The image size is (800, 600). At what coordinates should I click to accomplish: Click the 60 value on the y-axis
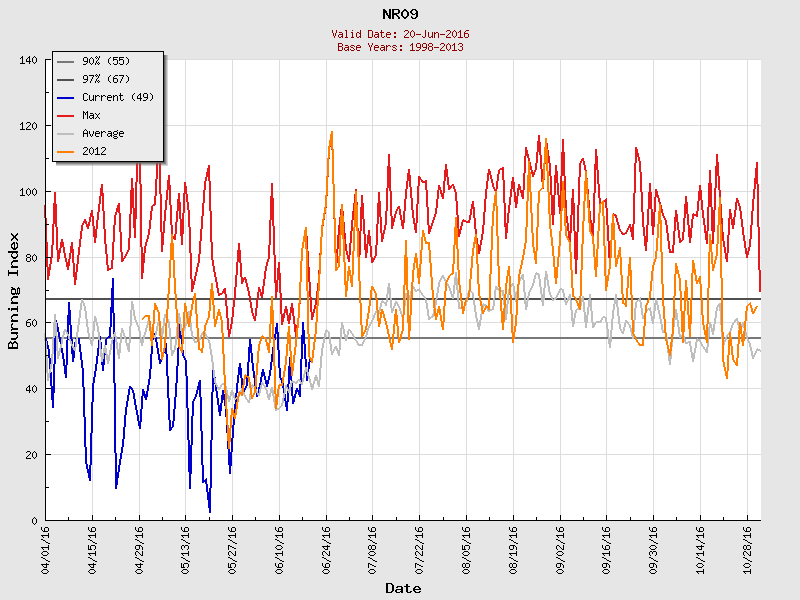[31, 323]
